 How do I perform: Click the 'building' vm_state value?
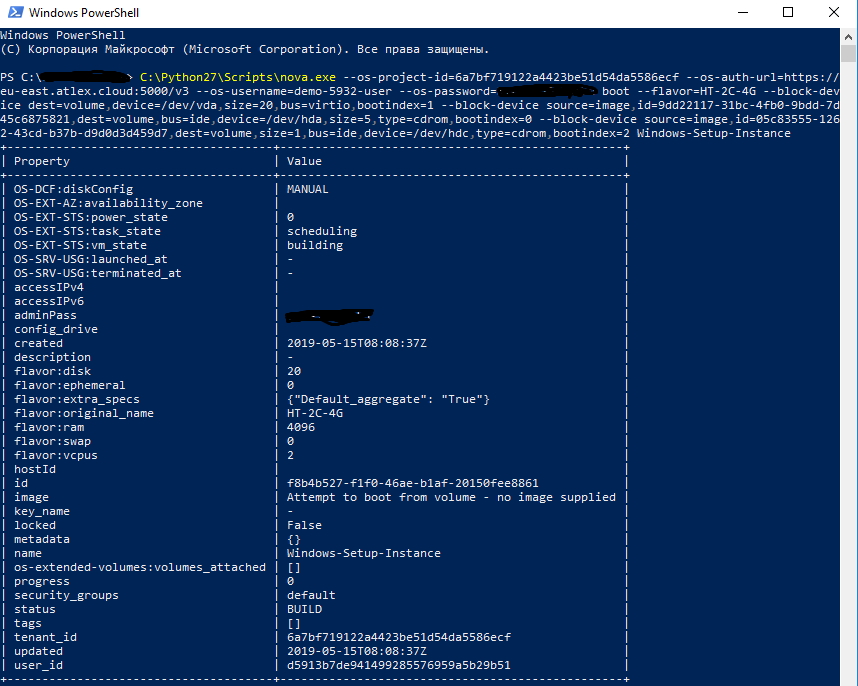tap(315, 245)
